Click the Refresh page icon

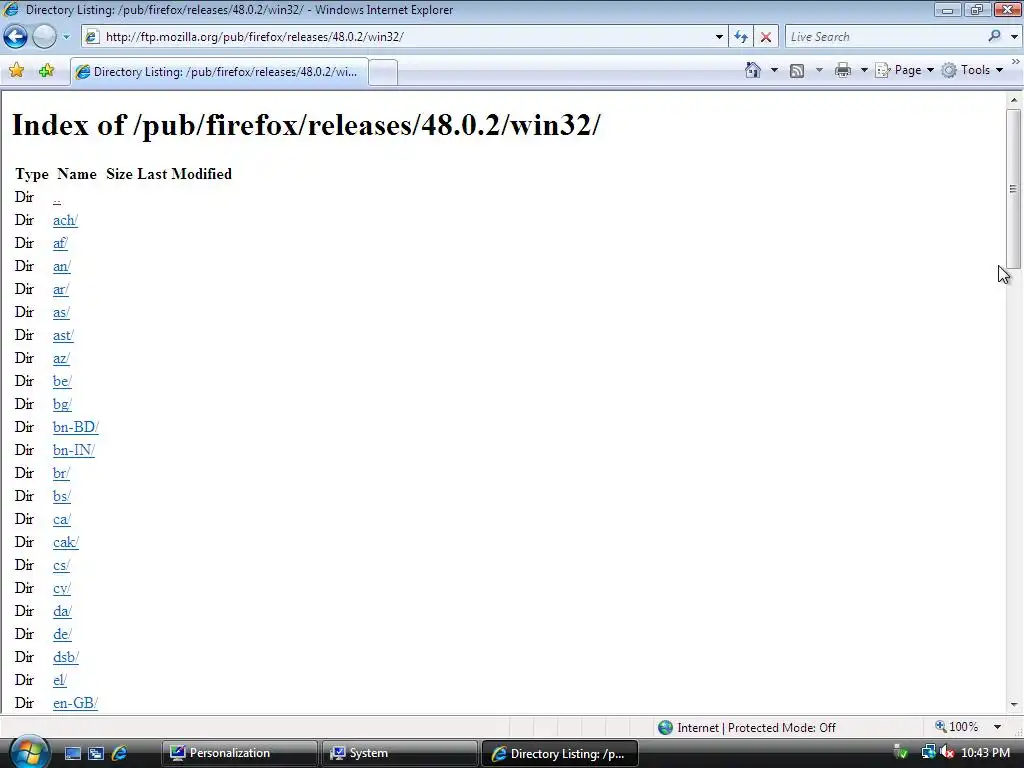[x=741, y=37]
